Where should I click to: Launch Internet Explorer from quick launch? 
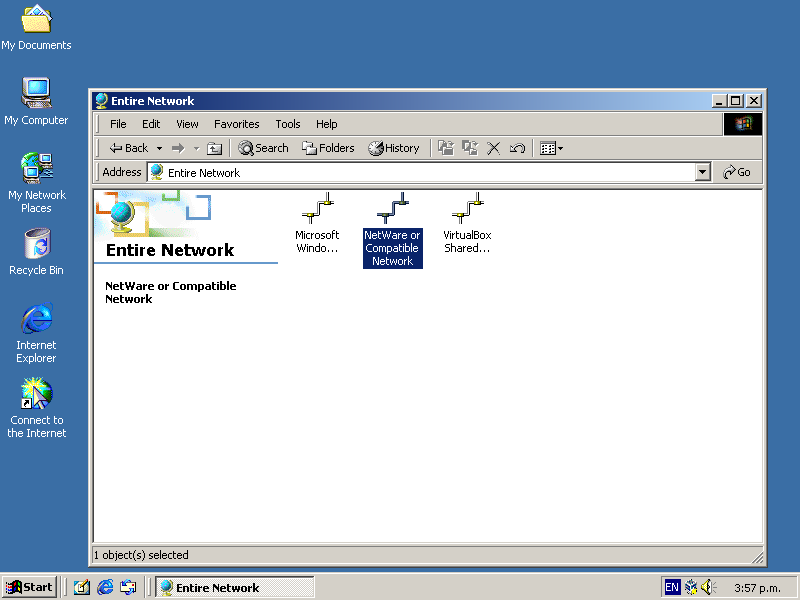pyautogui.click(x=105, y=588)
